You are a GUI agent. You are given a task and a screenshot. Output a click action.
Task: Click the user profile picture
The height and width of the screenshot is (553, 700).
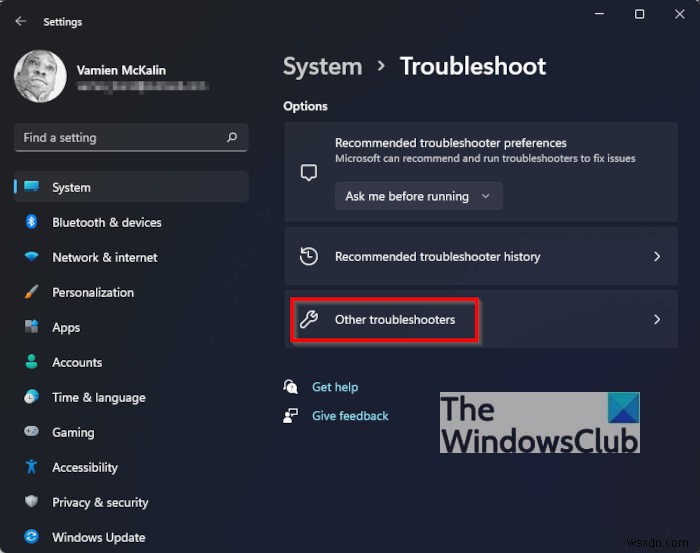tap(39, 77)
